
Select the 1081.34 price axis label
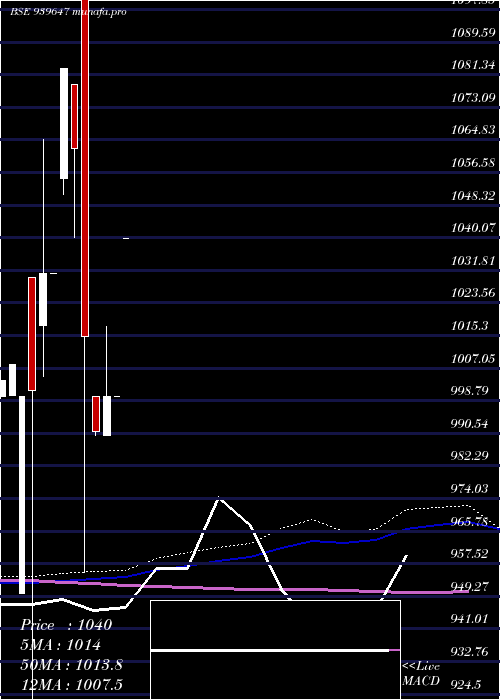473,65
